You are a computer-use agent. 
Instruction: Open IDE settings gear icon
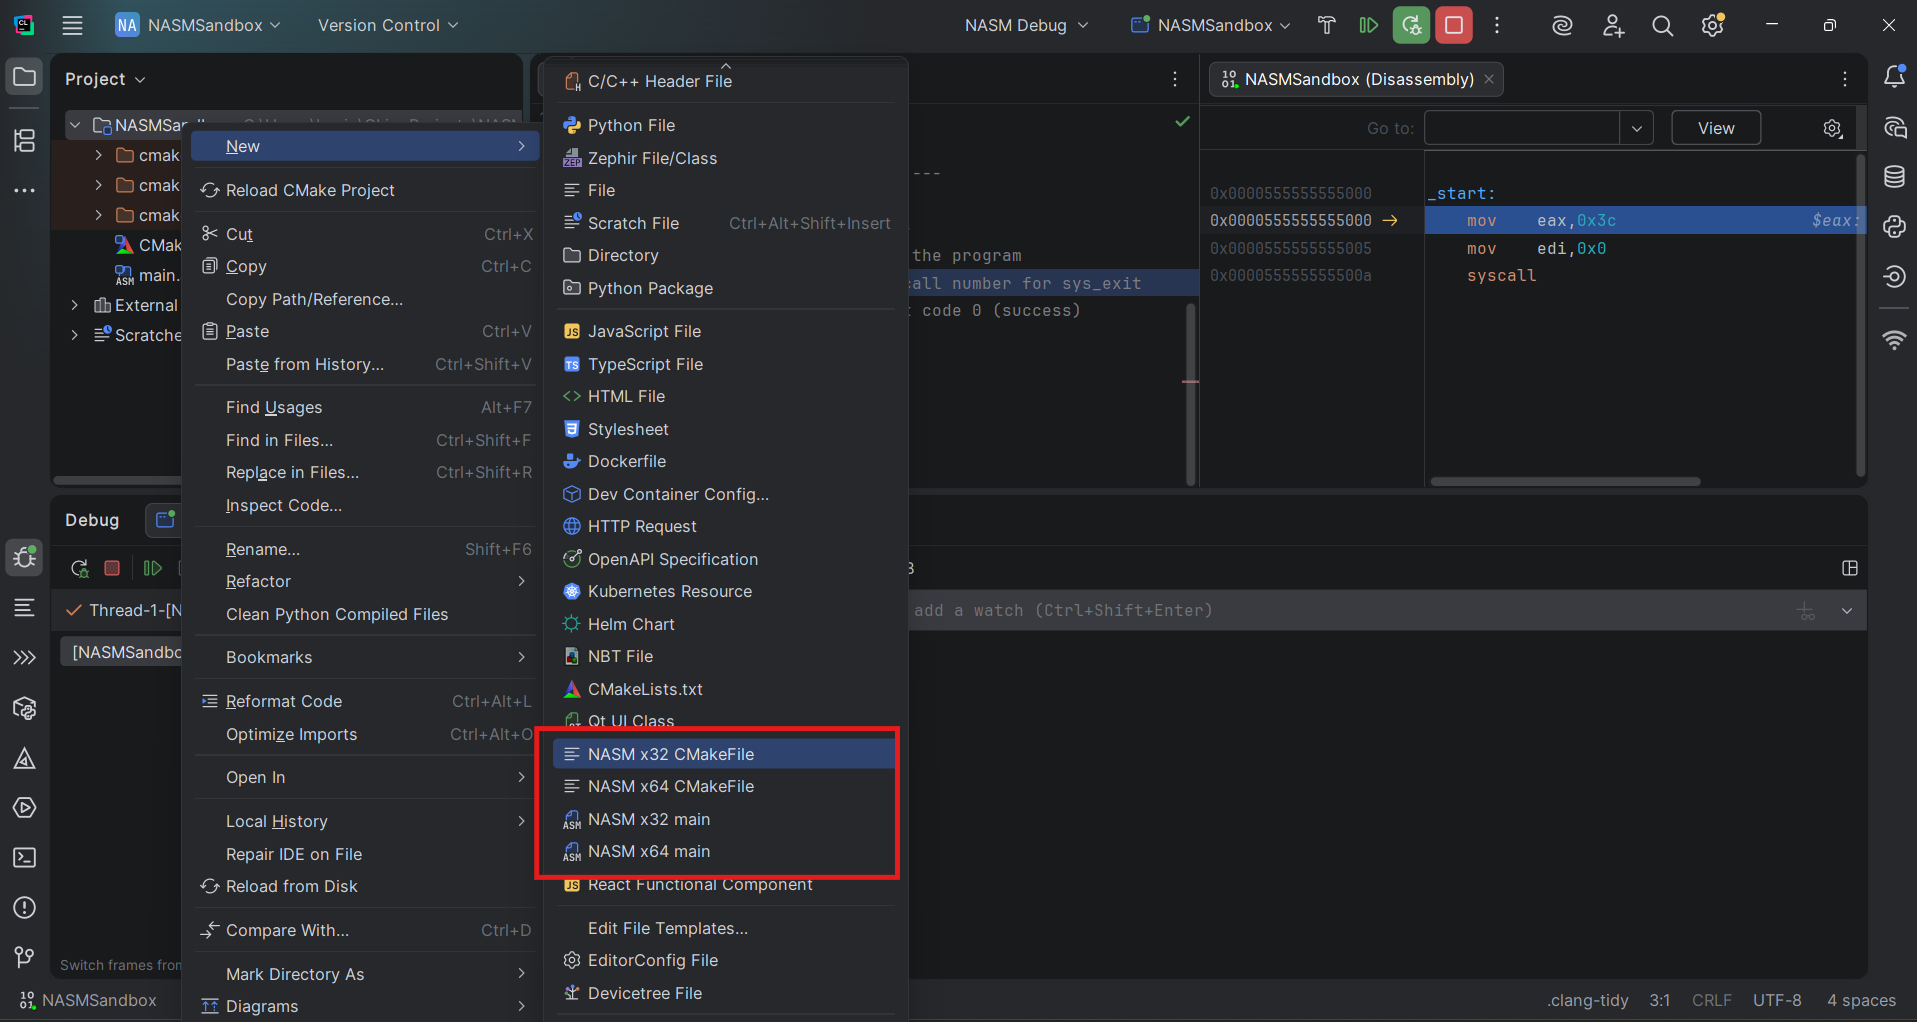pos(1713,25)
